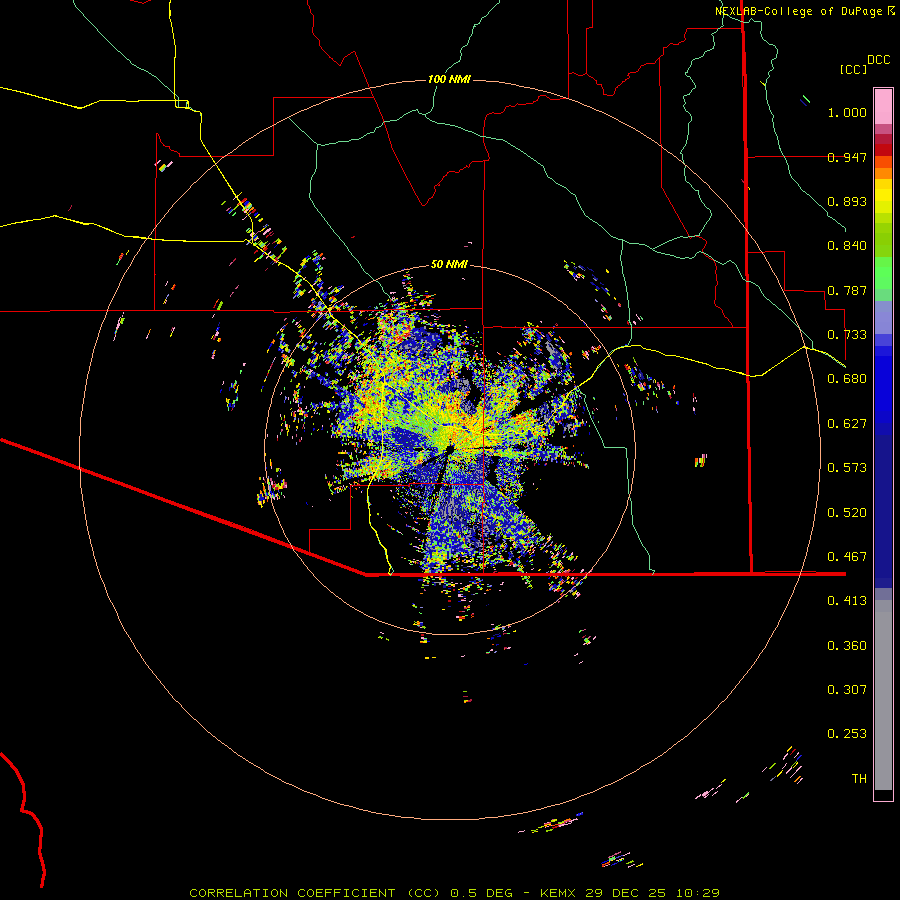Click the 0.840 legend value
The width and height of the screenshot is (900, 900).
point(847,246)
